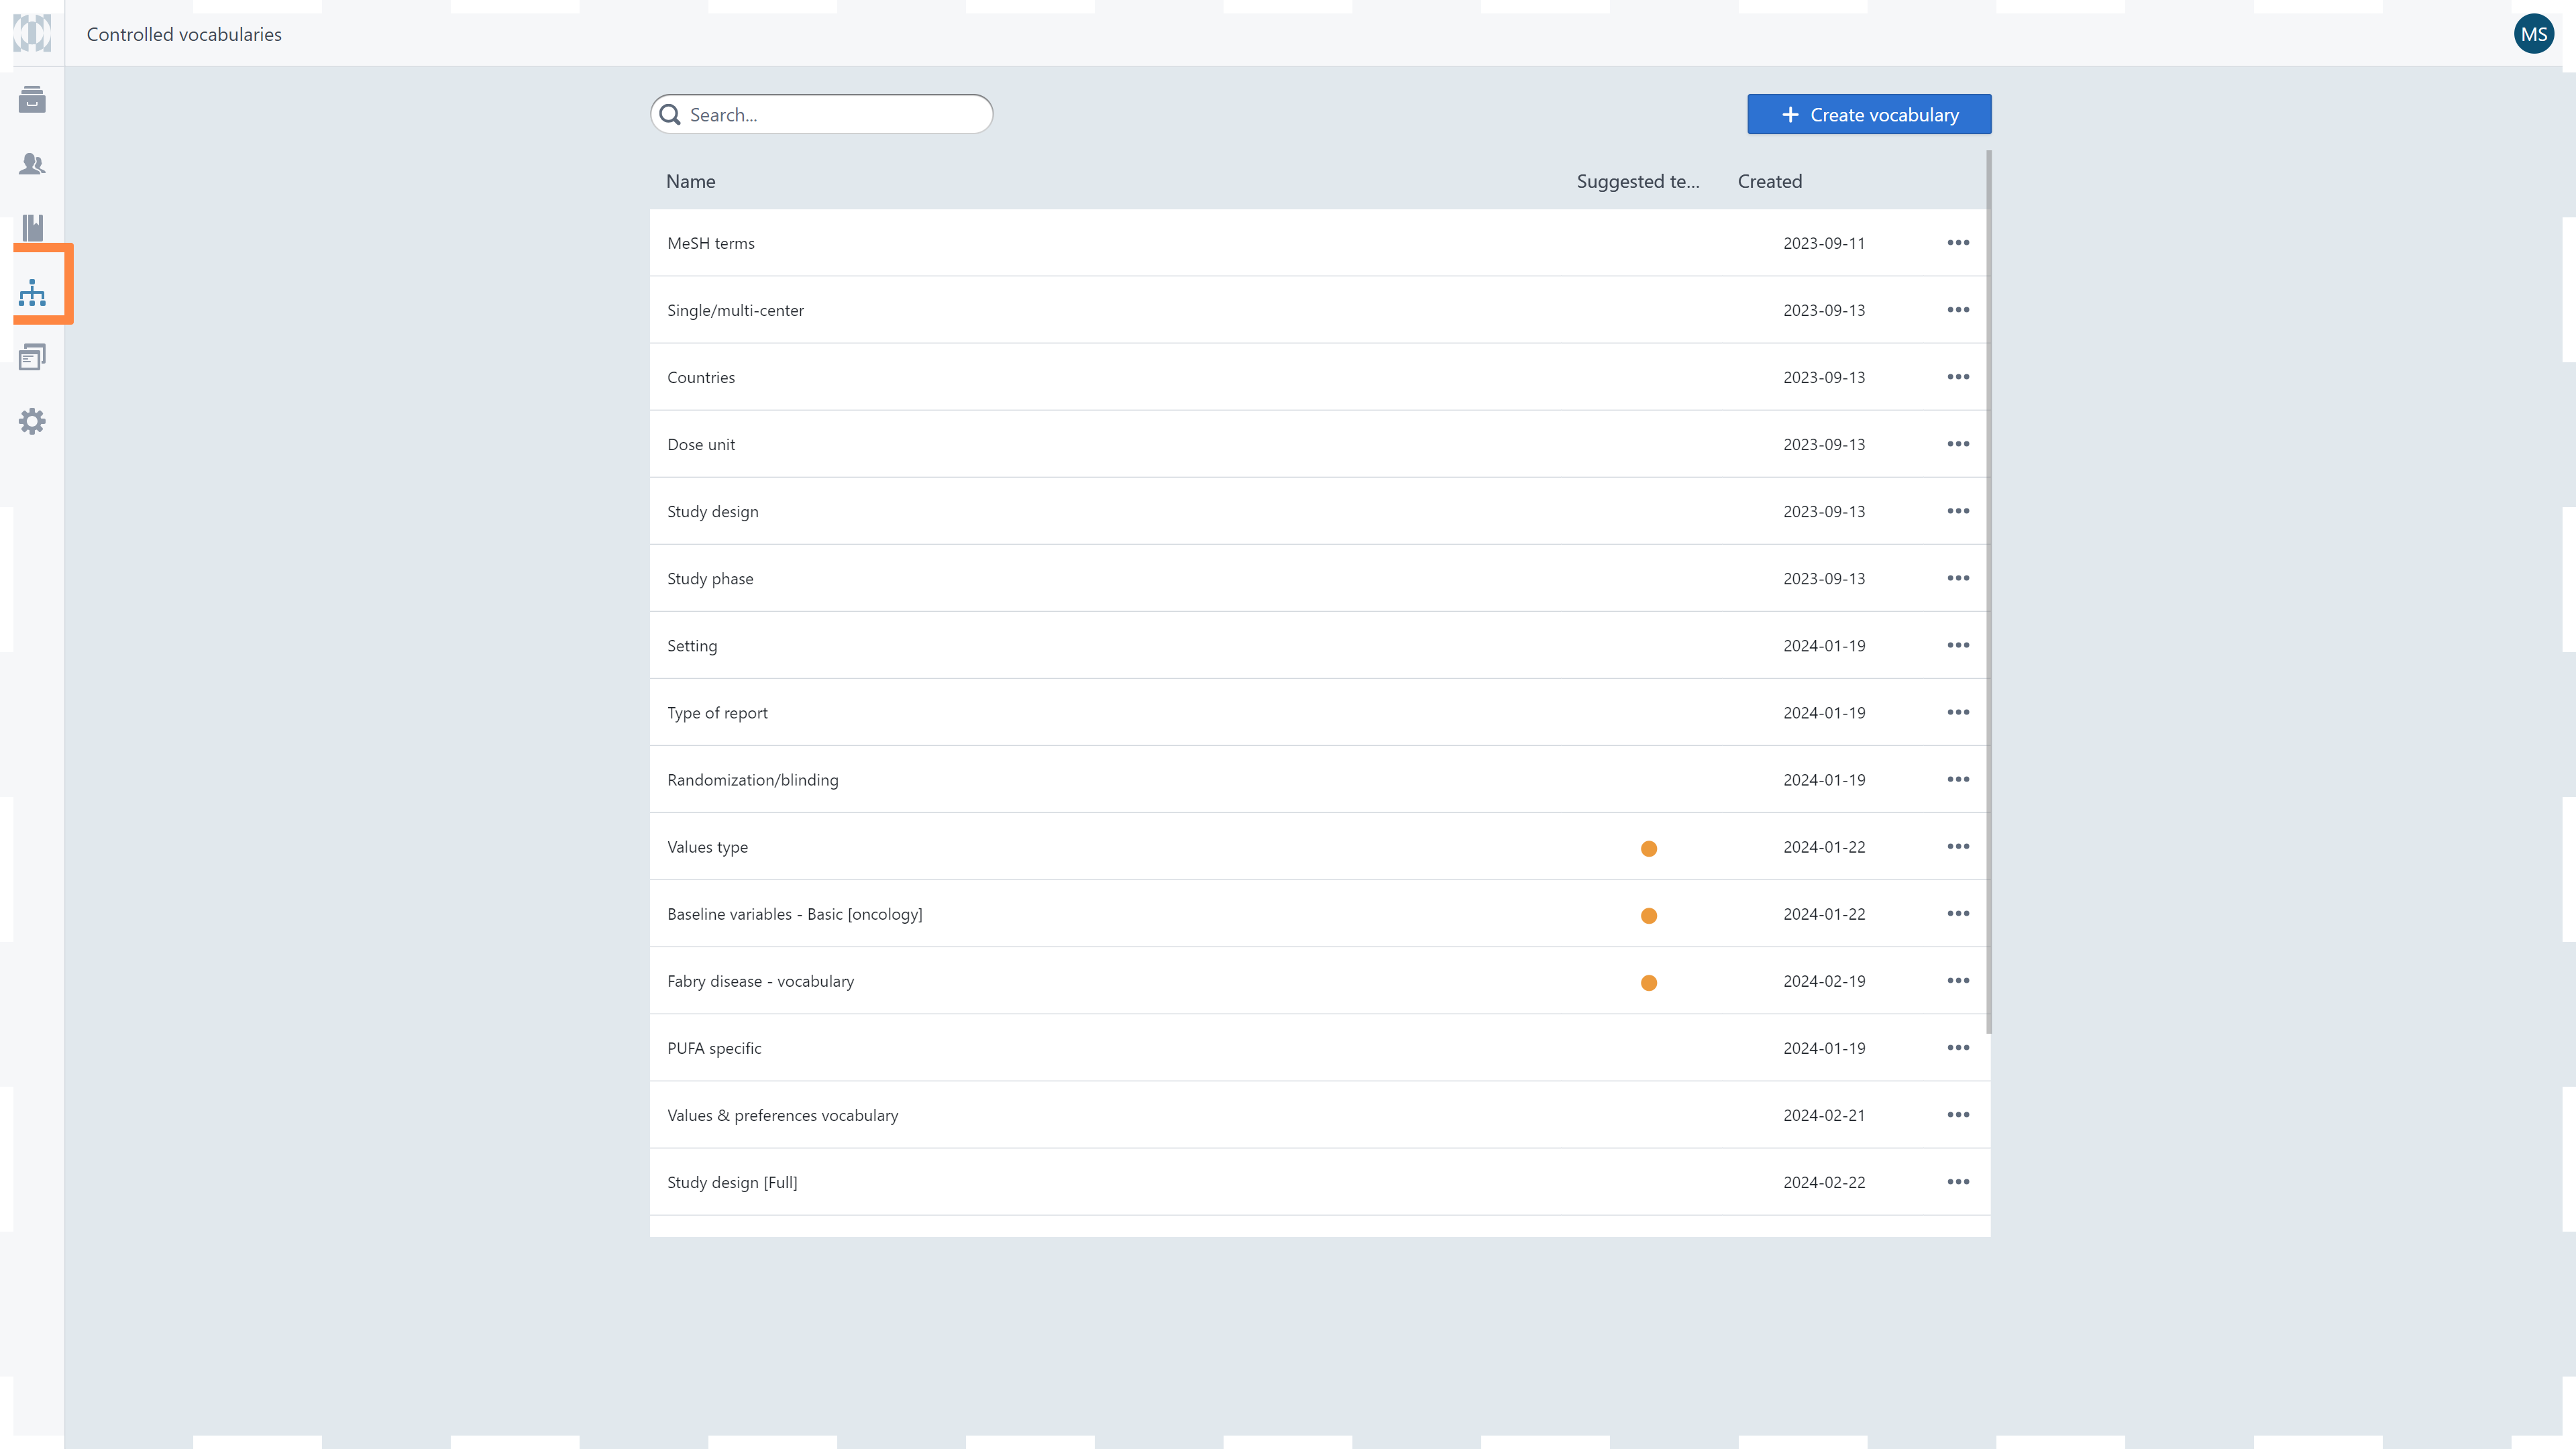Open the archive box sidebar icon

(x=32, y=99)
